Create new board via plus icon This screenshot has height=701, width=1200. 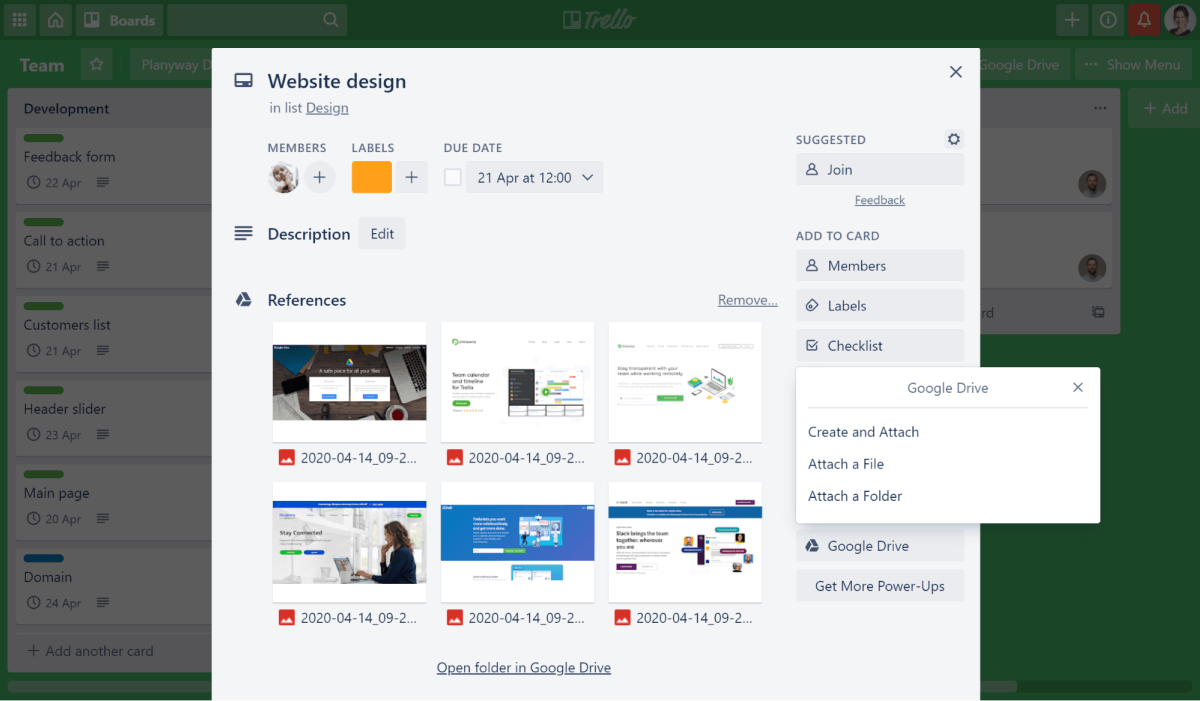pos(1072,19)
